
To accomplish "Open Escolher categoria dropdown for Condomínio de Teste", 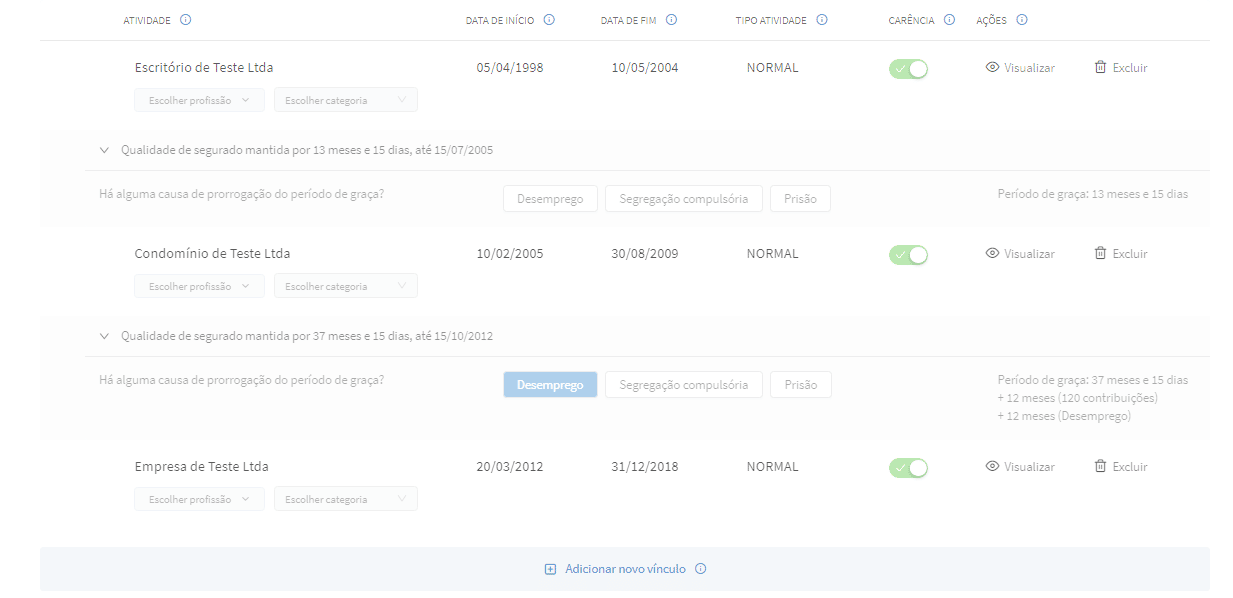I will (345, 286).
